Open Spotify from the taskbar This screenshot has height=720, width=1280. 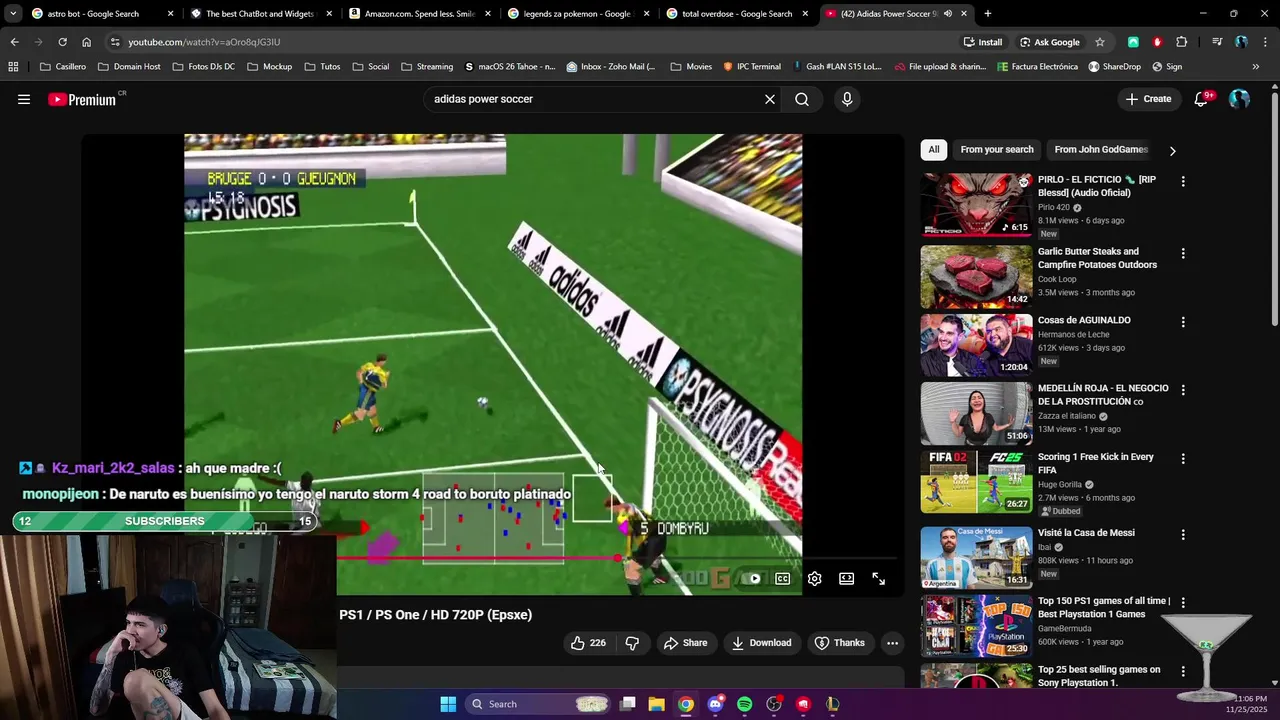coord(744,704)
